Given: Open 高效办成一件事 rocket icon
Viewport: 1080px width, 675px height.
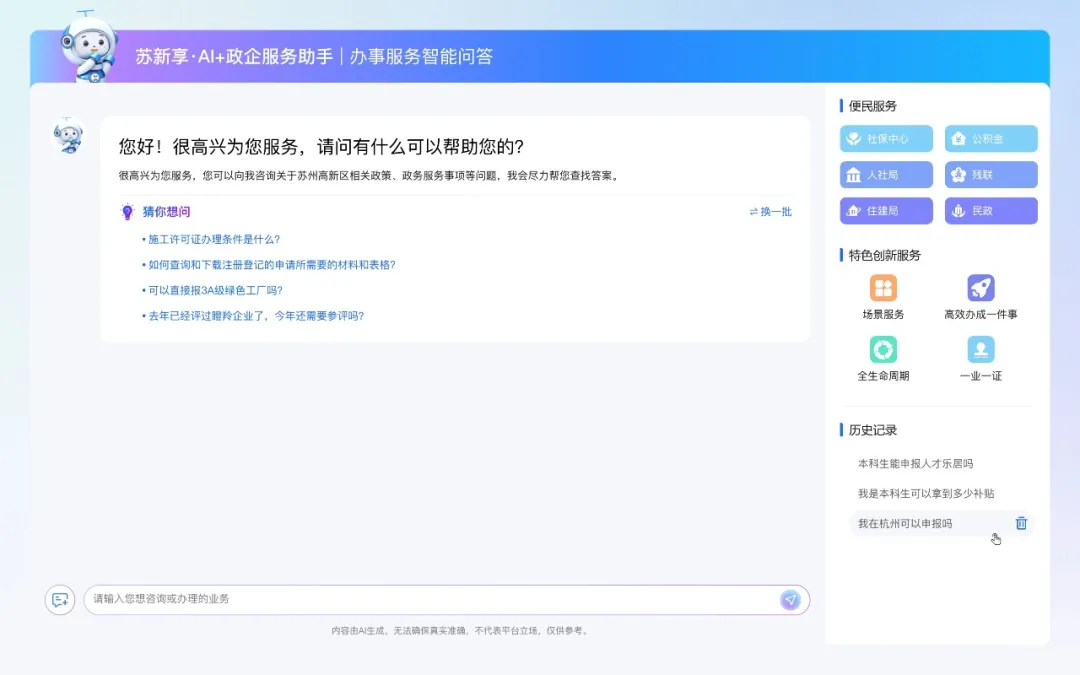Looking at the screenshot, I should point(980,289).
